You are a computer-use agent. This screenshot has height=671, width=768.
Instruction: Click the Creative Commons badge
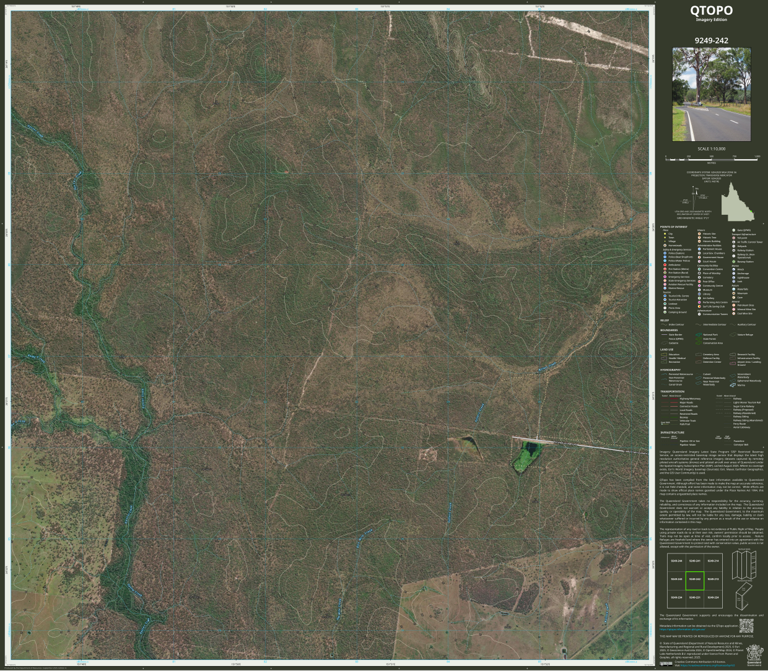pyautogui.click(x=666, y=664)
